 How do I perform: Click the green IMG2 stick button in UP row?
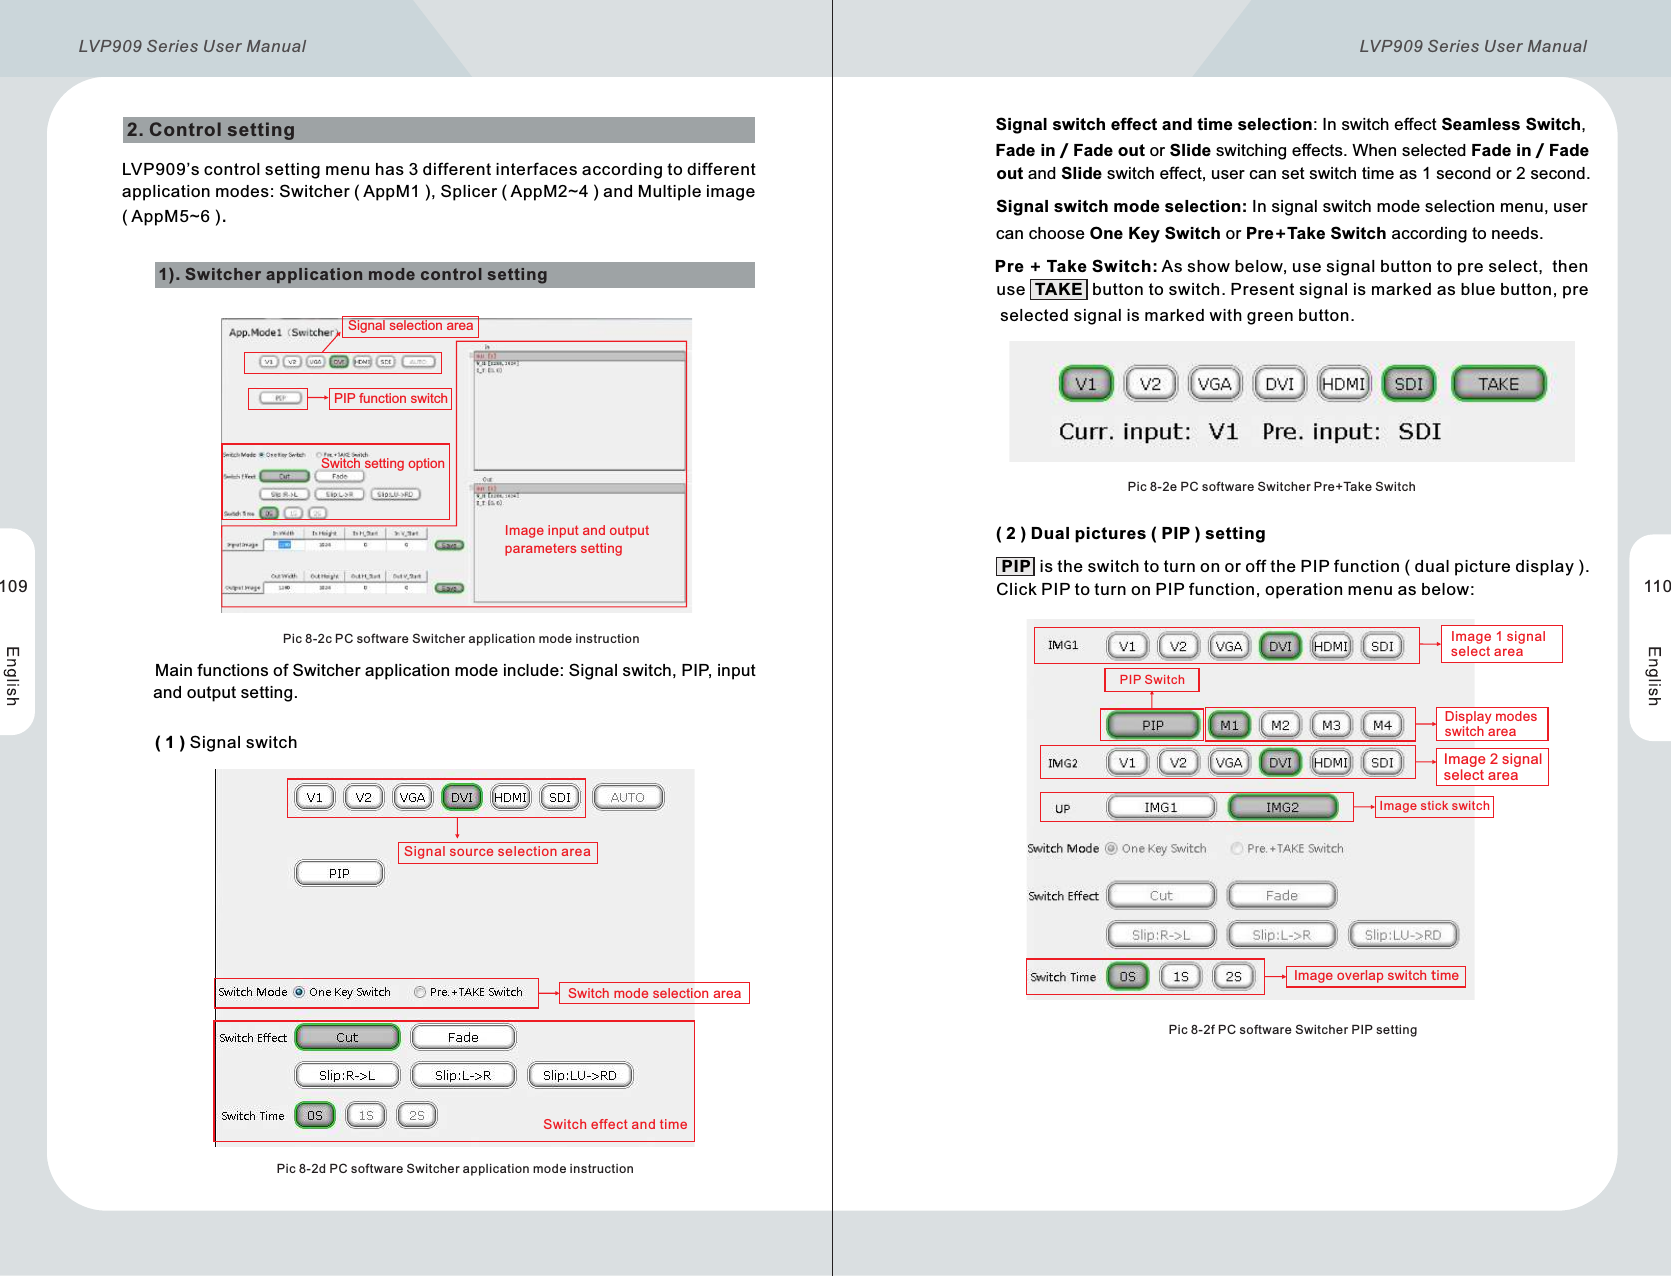(x=1282, y=807)
